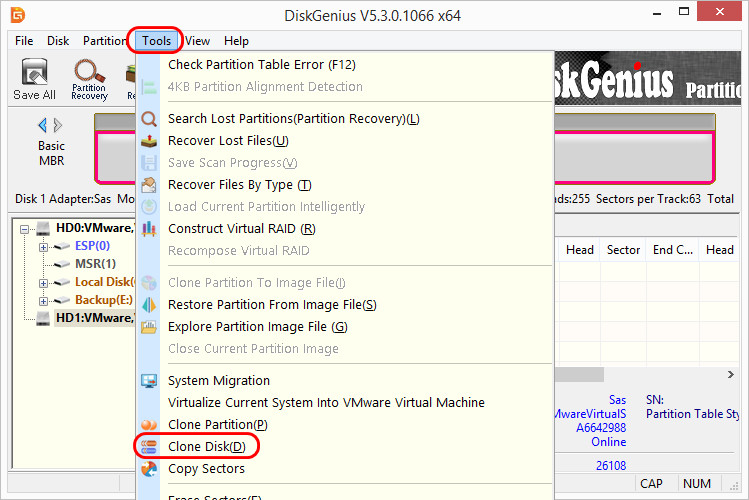
Task: Click the MSR(1) partition drive icon
Action: 63,264
